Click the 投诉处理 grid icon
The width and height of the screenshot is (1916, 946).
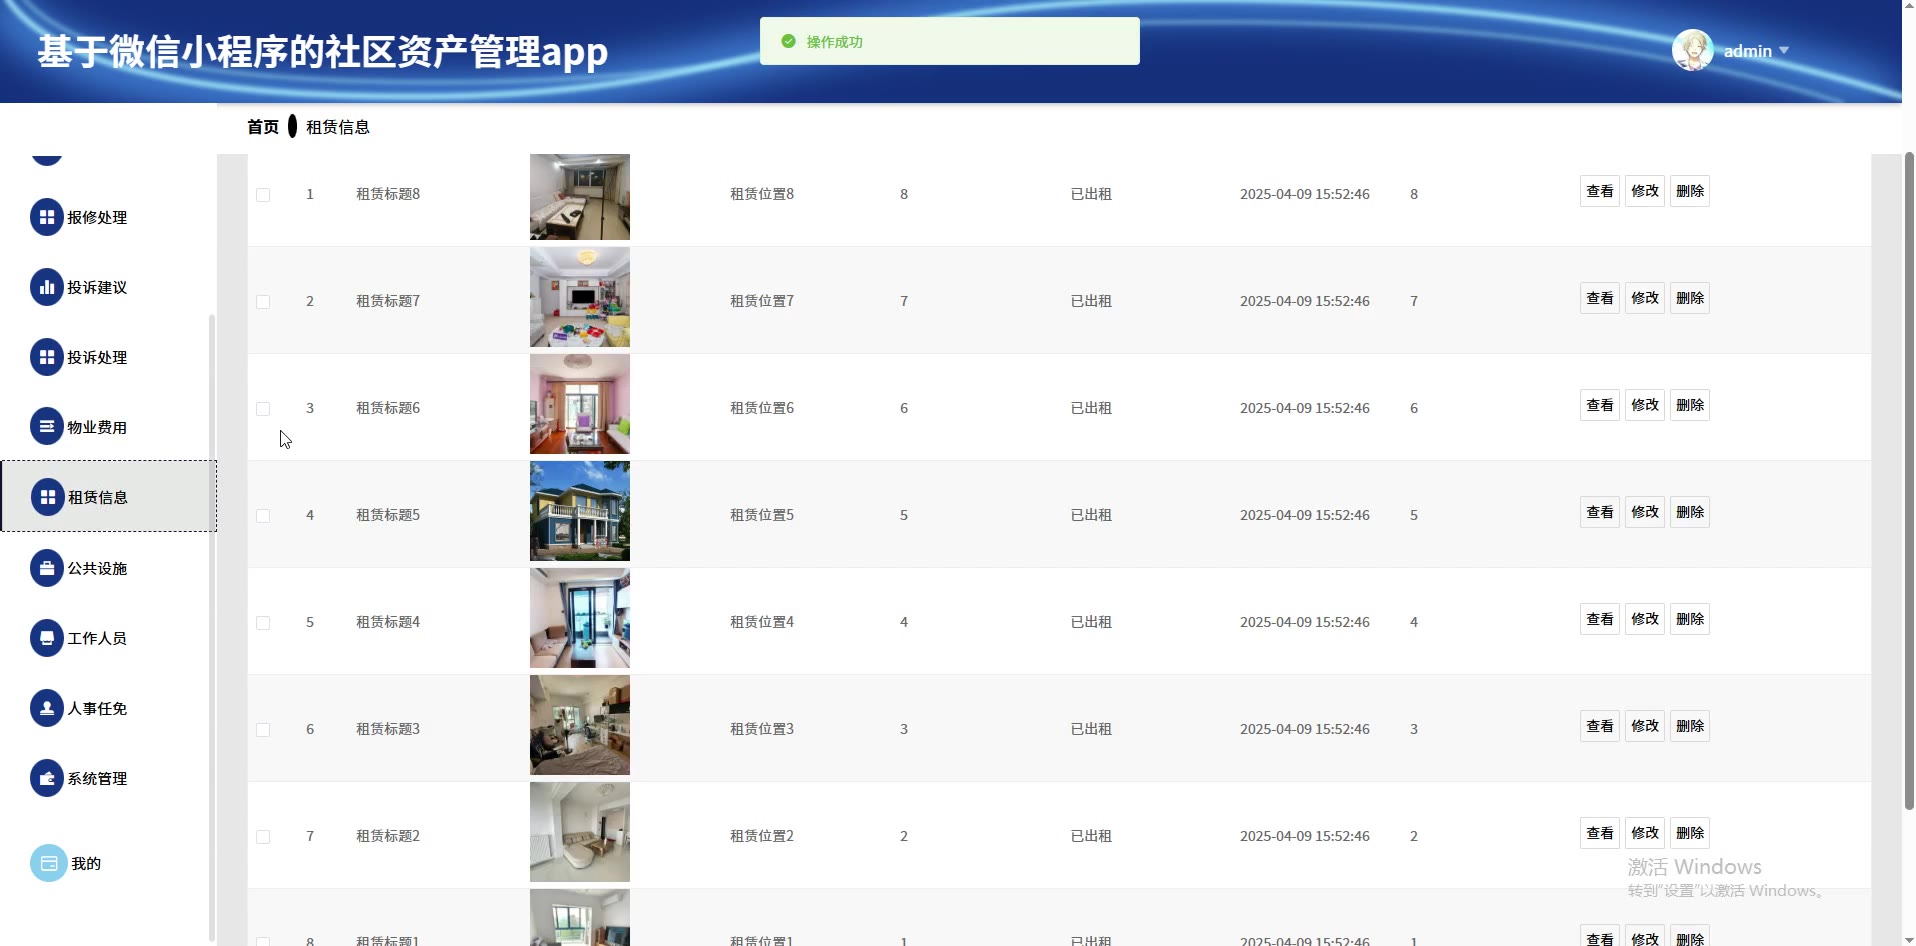[47, 357]
